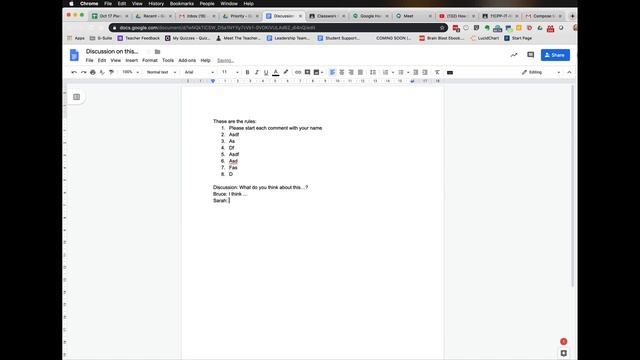Click the 'Saving...' status link
Screen dimensions: 640x360
(225, 60)
